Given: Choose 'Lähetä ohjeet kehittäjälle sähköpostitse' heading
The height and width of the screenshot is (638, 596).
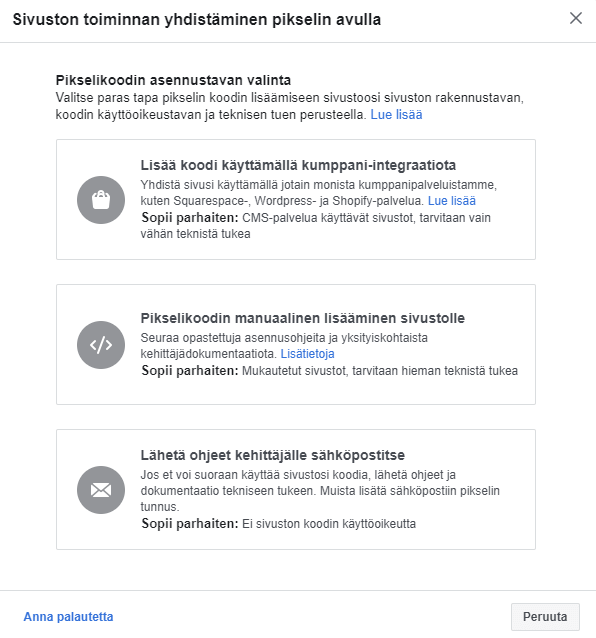Looking at the screenshot, I should click(x=273, y=455).
